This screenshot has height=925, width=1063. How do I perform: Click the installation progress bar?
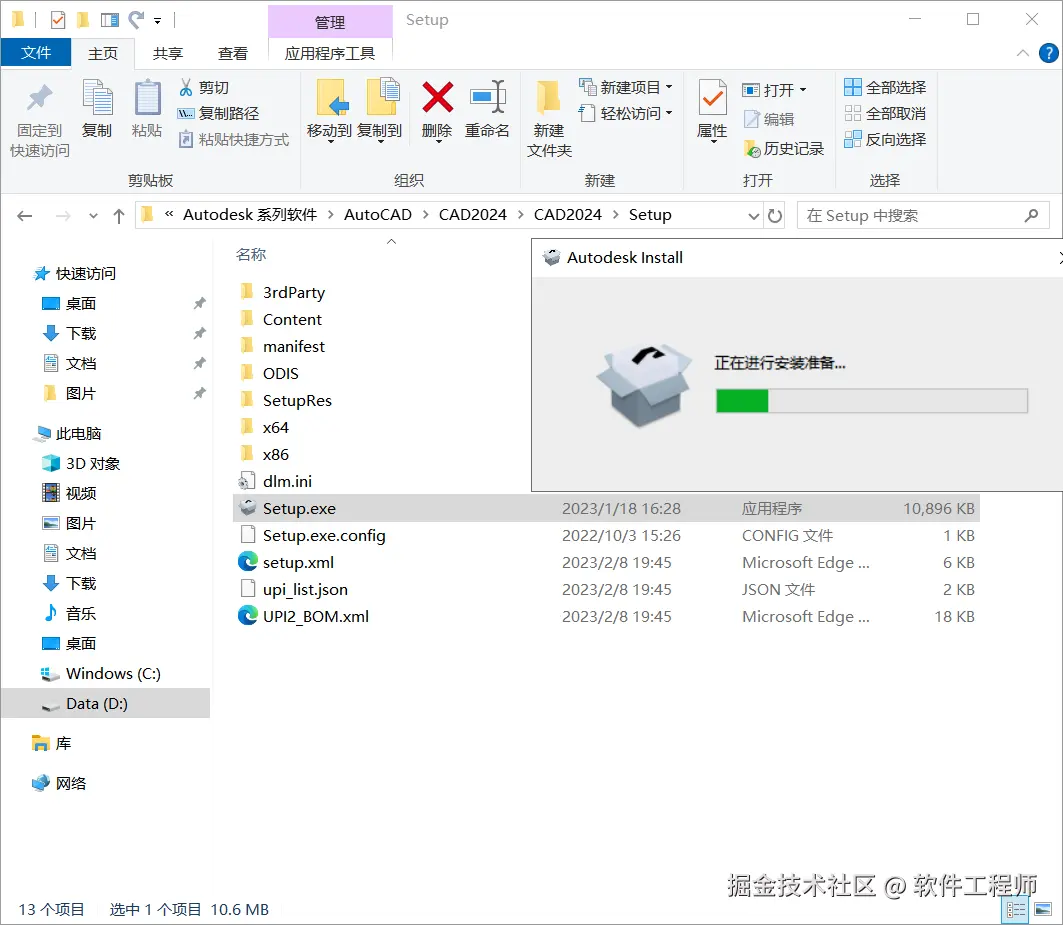(872, 401)
